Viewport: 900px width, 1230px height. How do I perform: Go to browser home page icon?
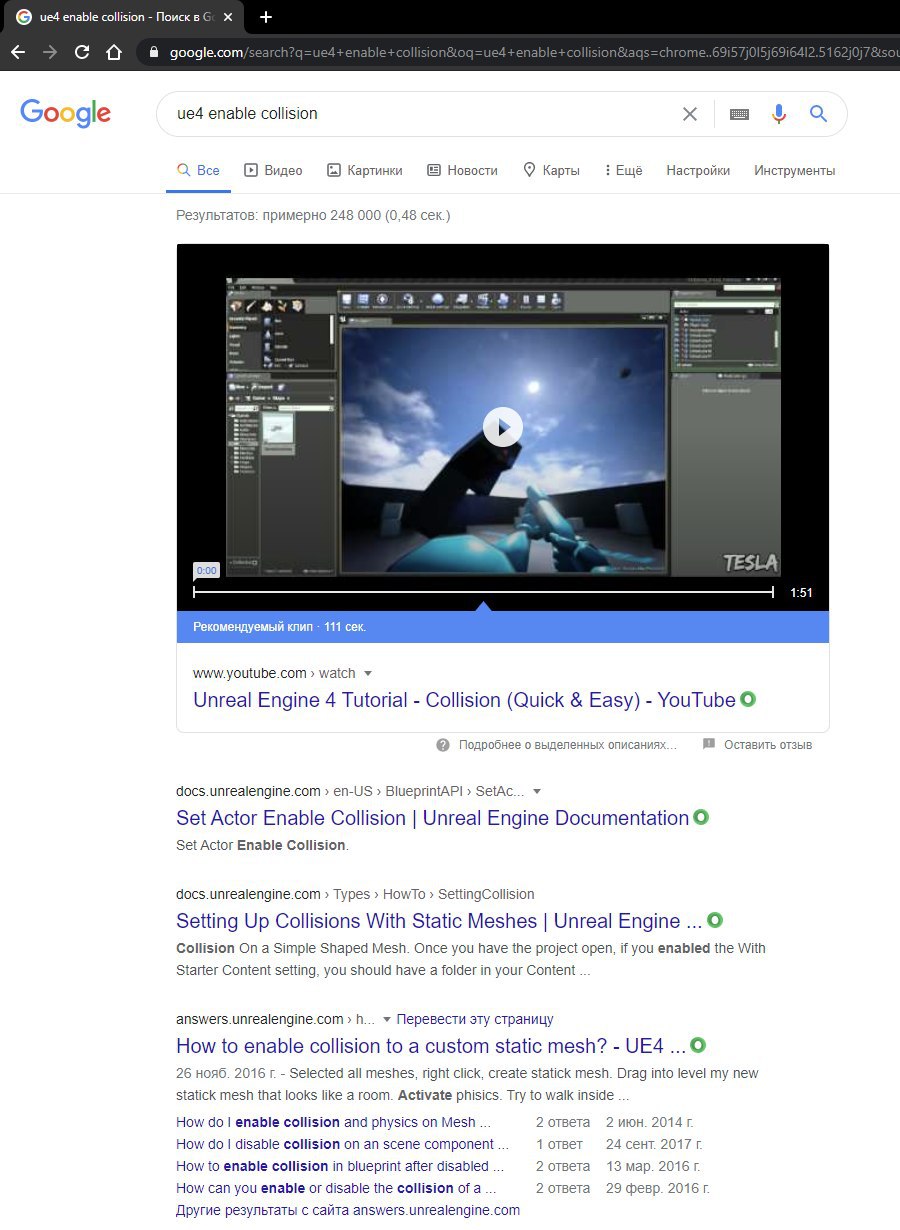114,52
